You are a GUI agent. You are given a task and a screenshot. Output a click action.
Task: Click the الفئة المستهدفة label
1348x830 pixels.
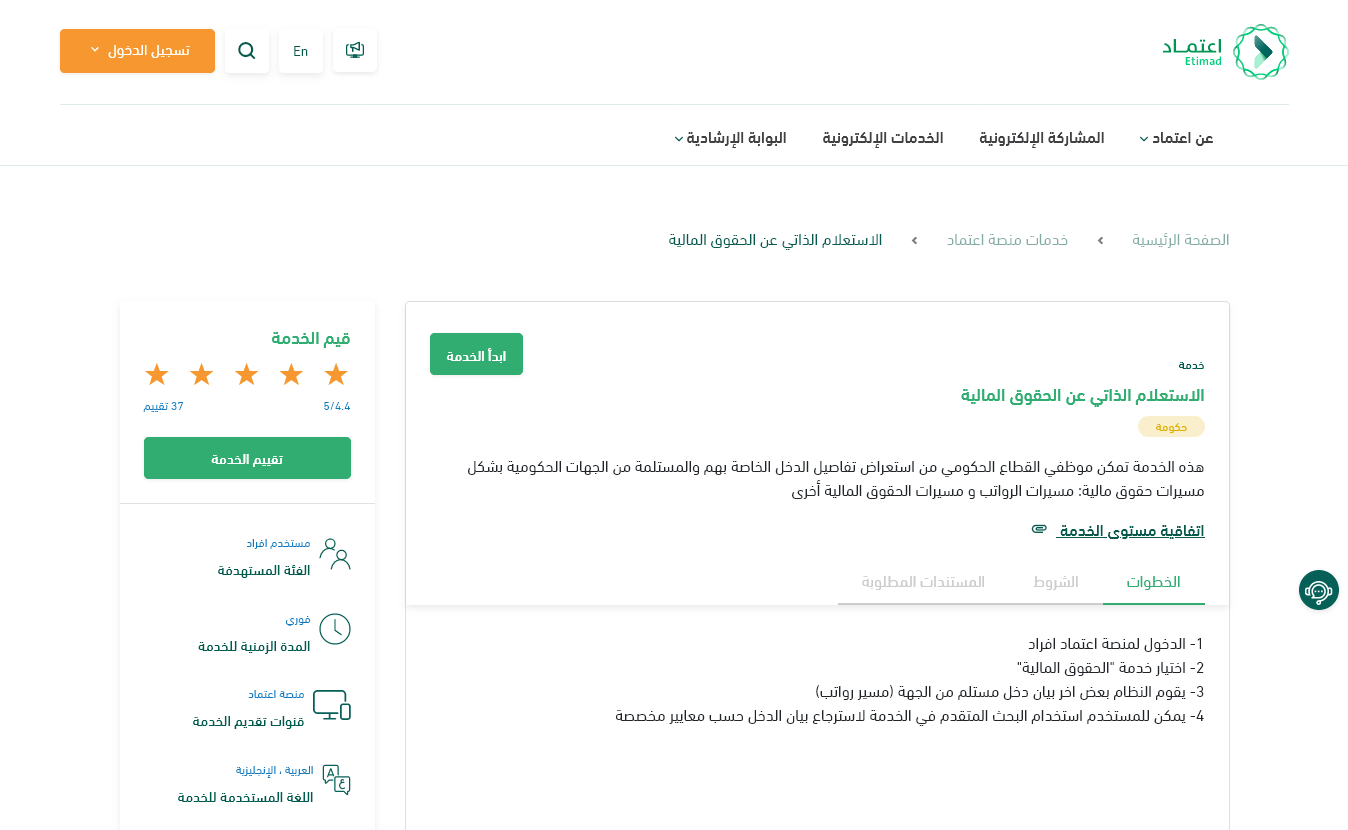(264, 570)
